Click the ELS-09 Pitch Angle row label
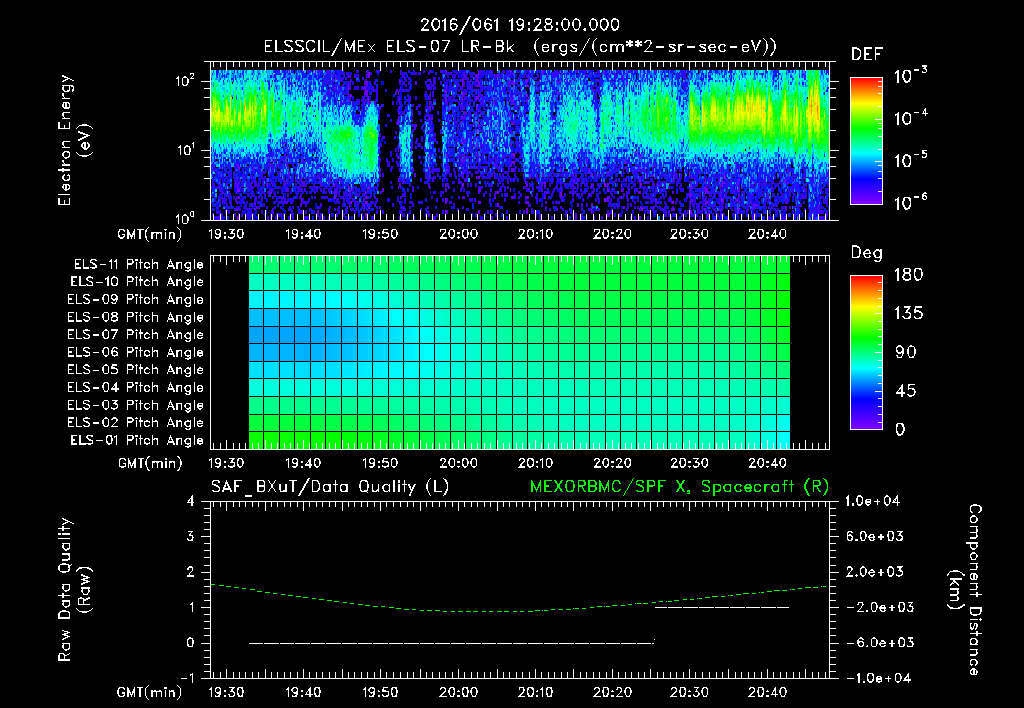The image size is (1024, 708). coord(136,300)
